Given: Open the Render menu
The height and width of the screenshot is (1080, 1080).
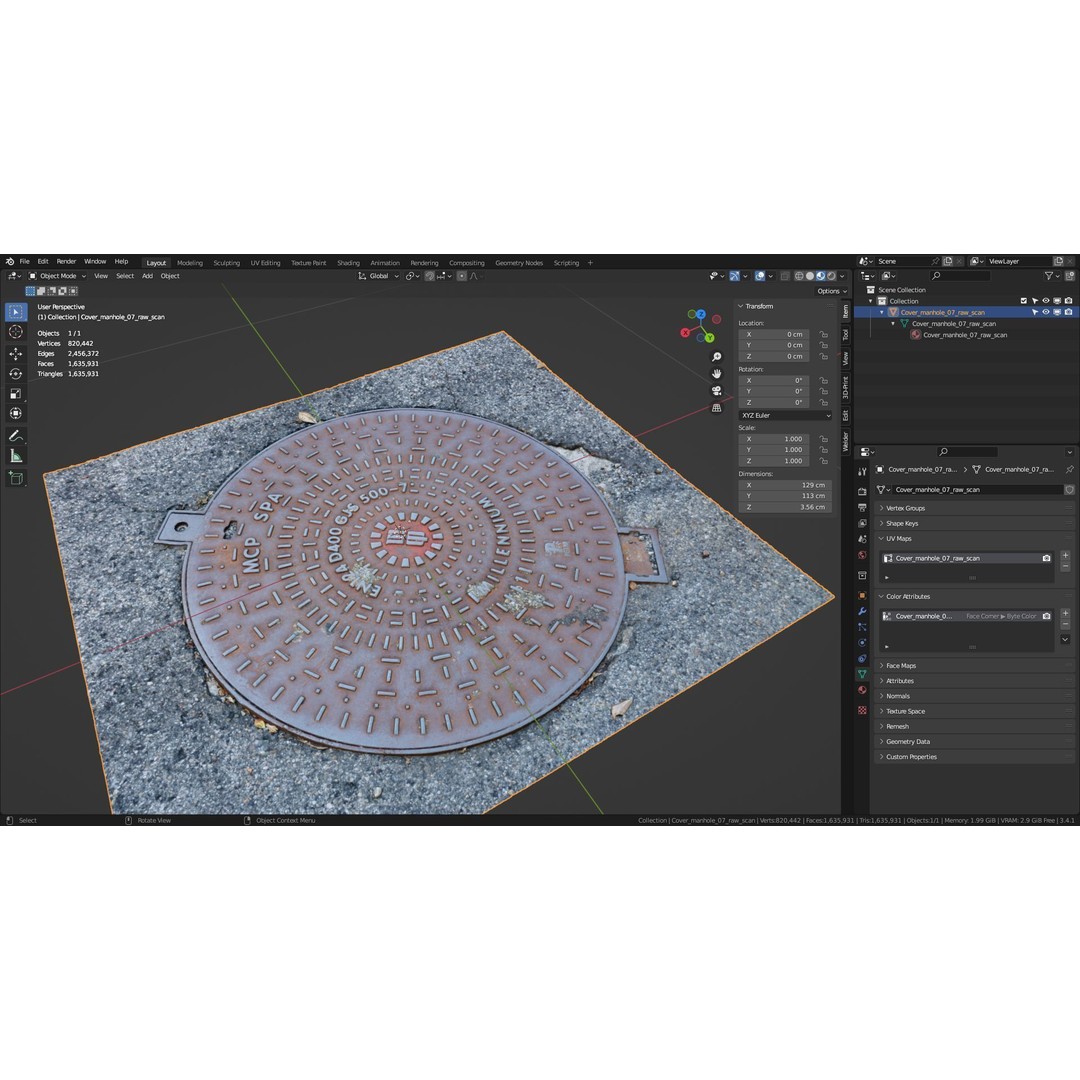Looking at the screenshot, I should coord(66,262).
